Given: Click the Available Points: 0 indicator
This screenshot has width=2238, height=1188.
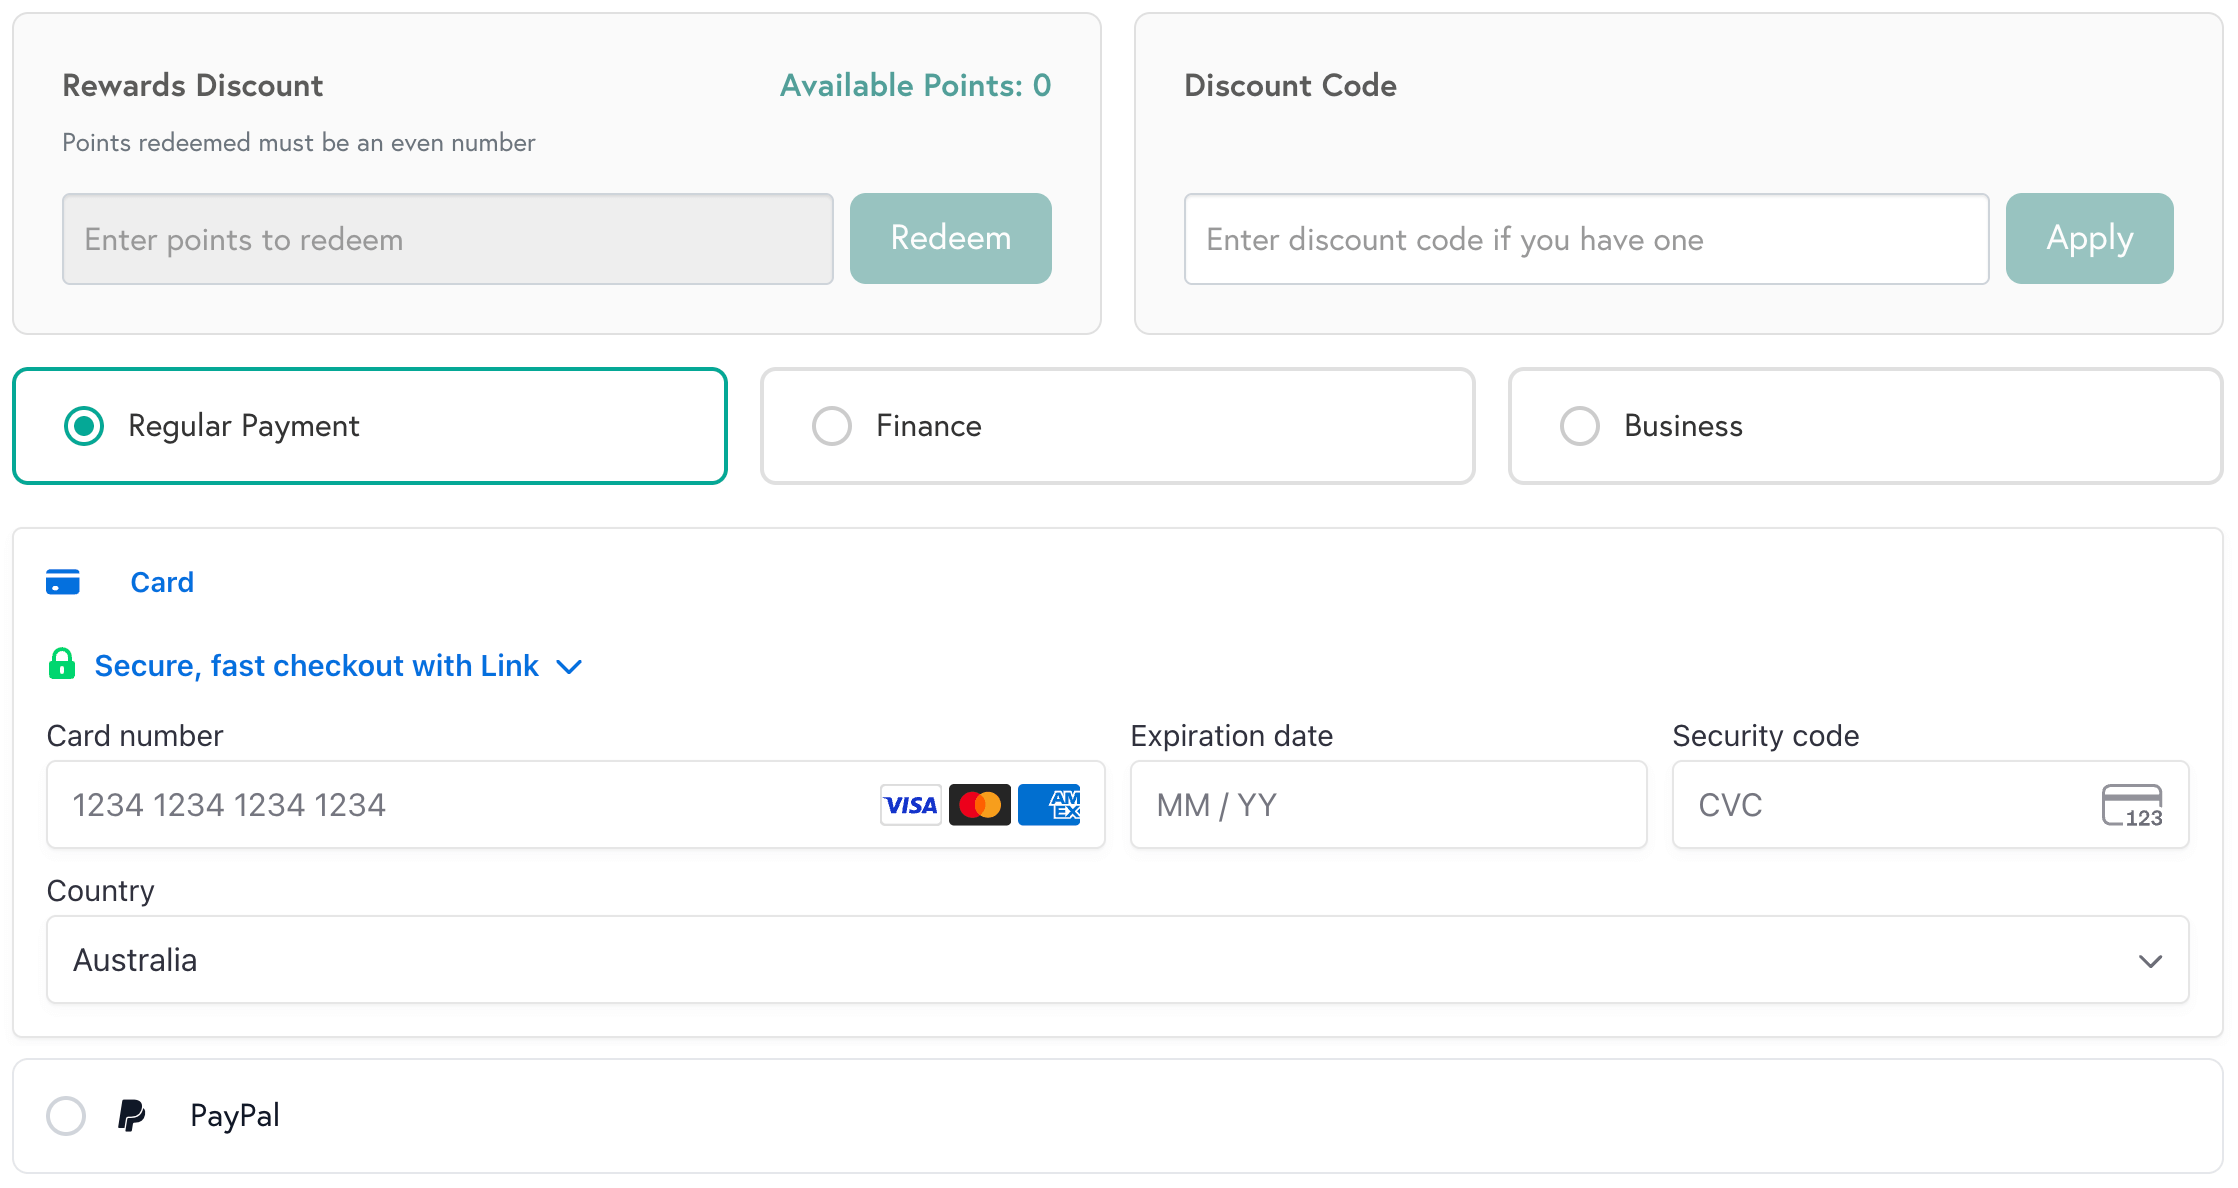Looking at the screenshot, I should pyautogui.click(x=915, y=85).
